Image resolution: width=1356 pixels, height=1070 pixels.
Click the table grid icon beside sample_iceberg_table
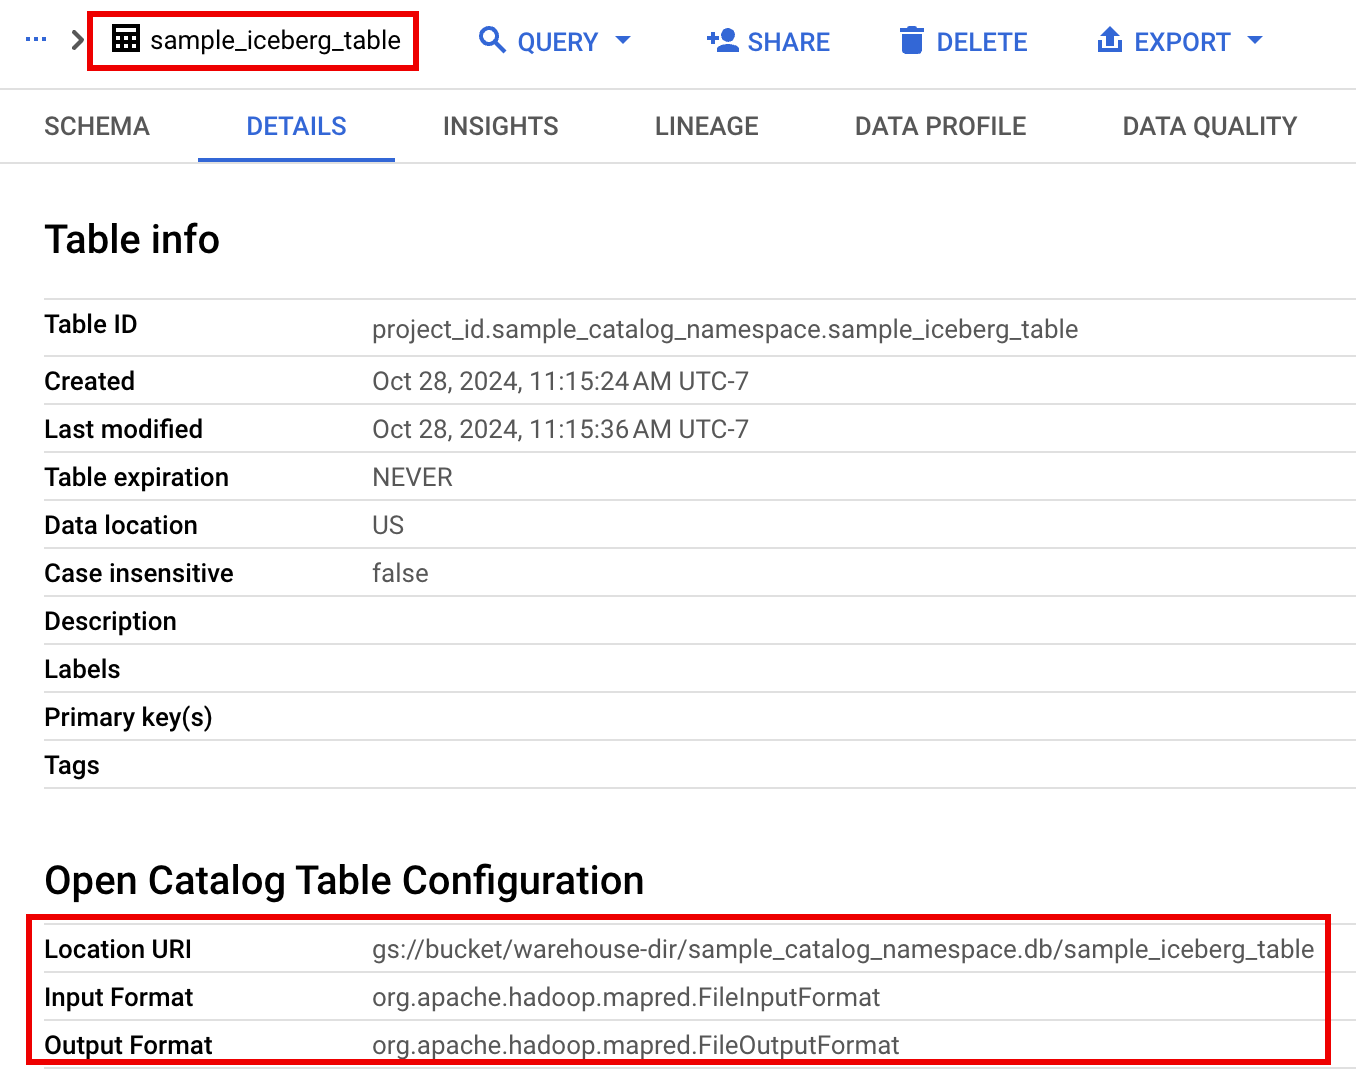(x=127, y=41)
